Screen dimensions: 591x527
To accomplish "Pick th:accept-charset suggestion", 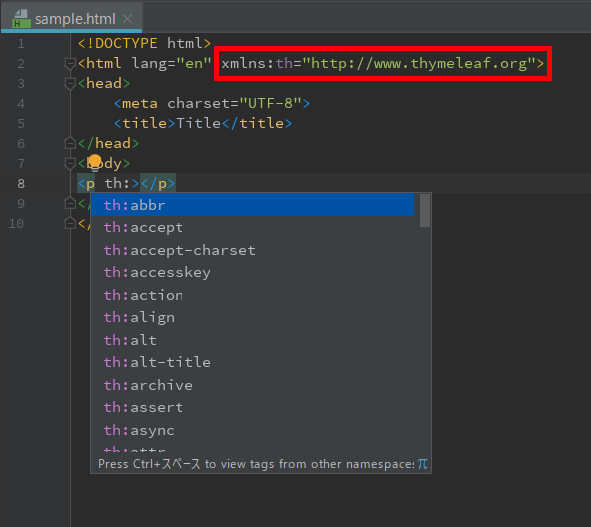I will click(252, 250).
